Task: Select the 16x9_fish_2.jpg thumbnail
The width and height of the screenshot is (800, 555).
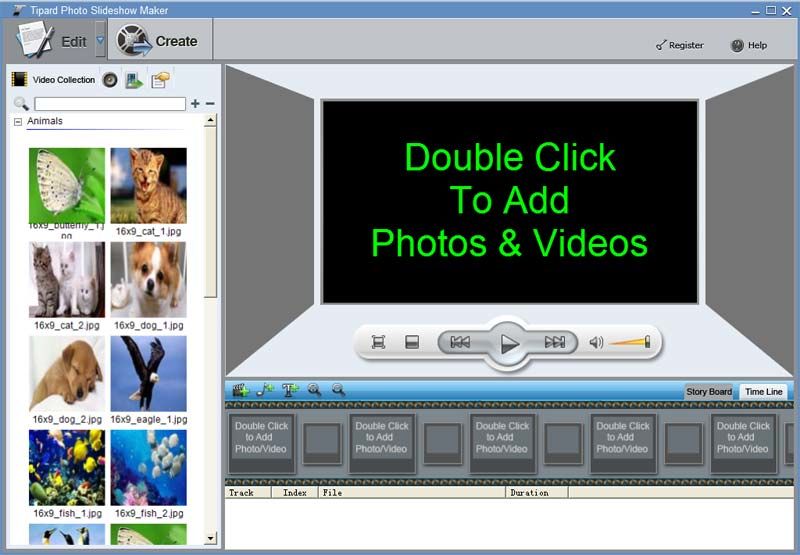Action: (x=148, y=467)
